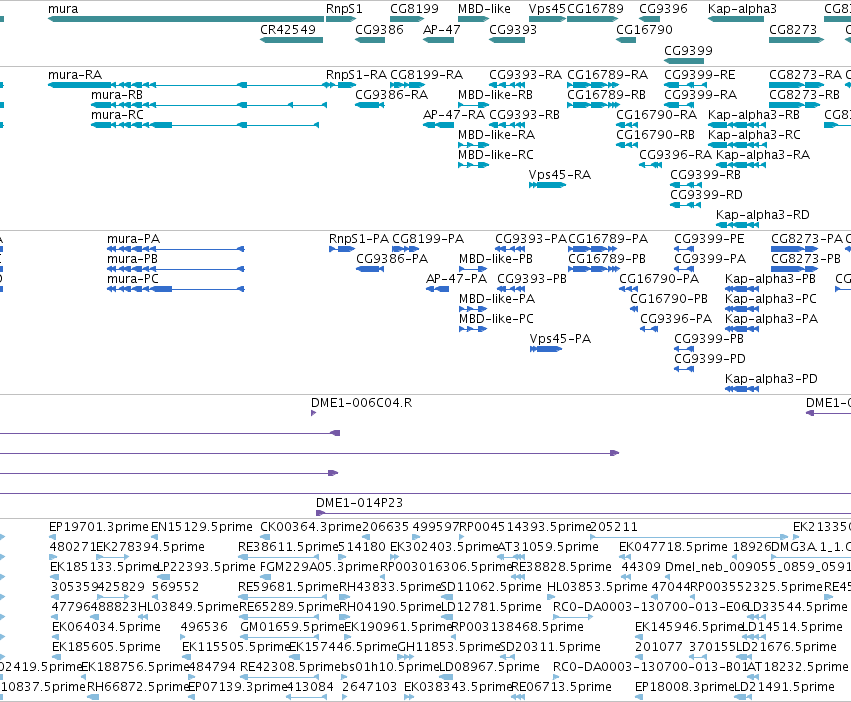851x702 pixels.
Task: Click the 'AP-47-RA' transcript label
Action: coord(454,115)
